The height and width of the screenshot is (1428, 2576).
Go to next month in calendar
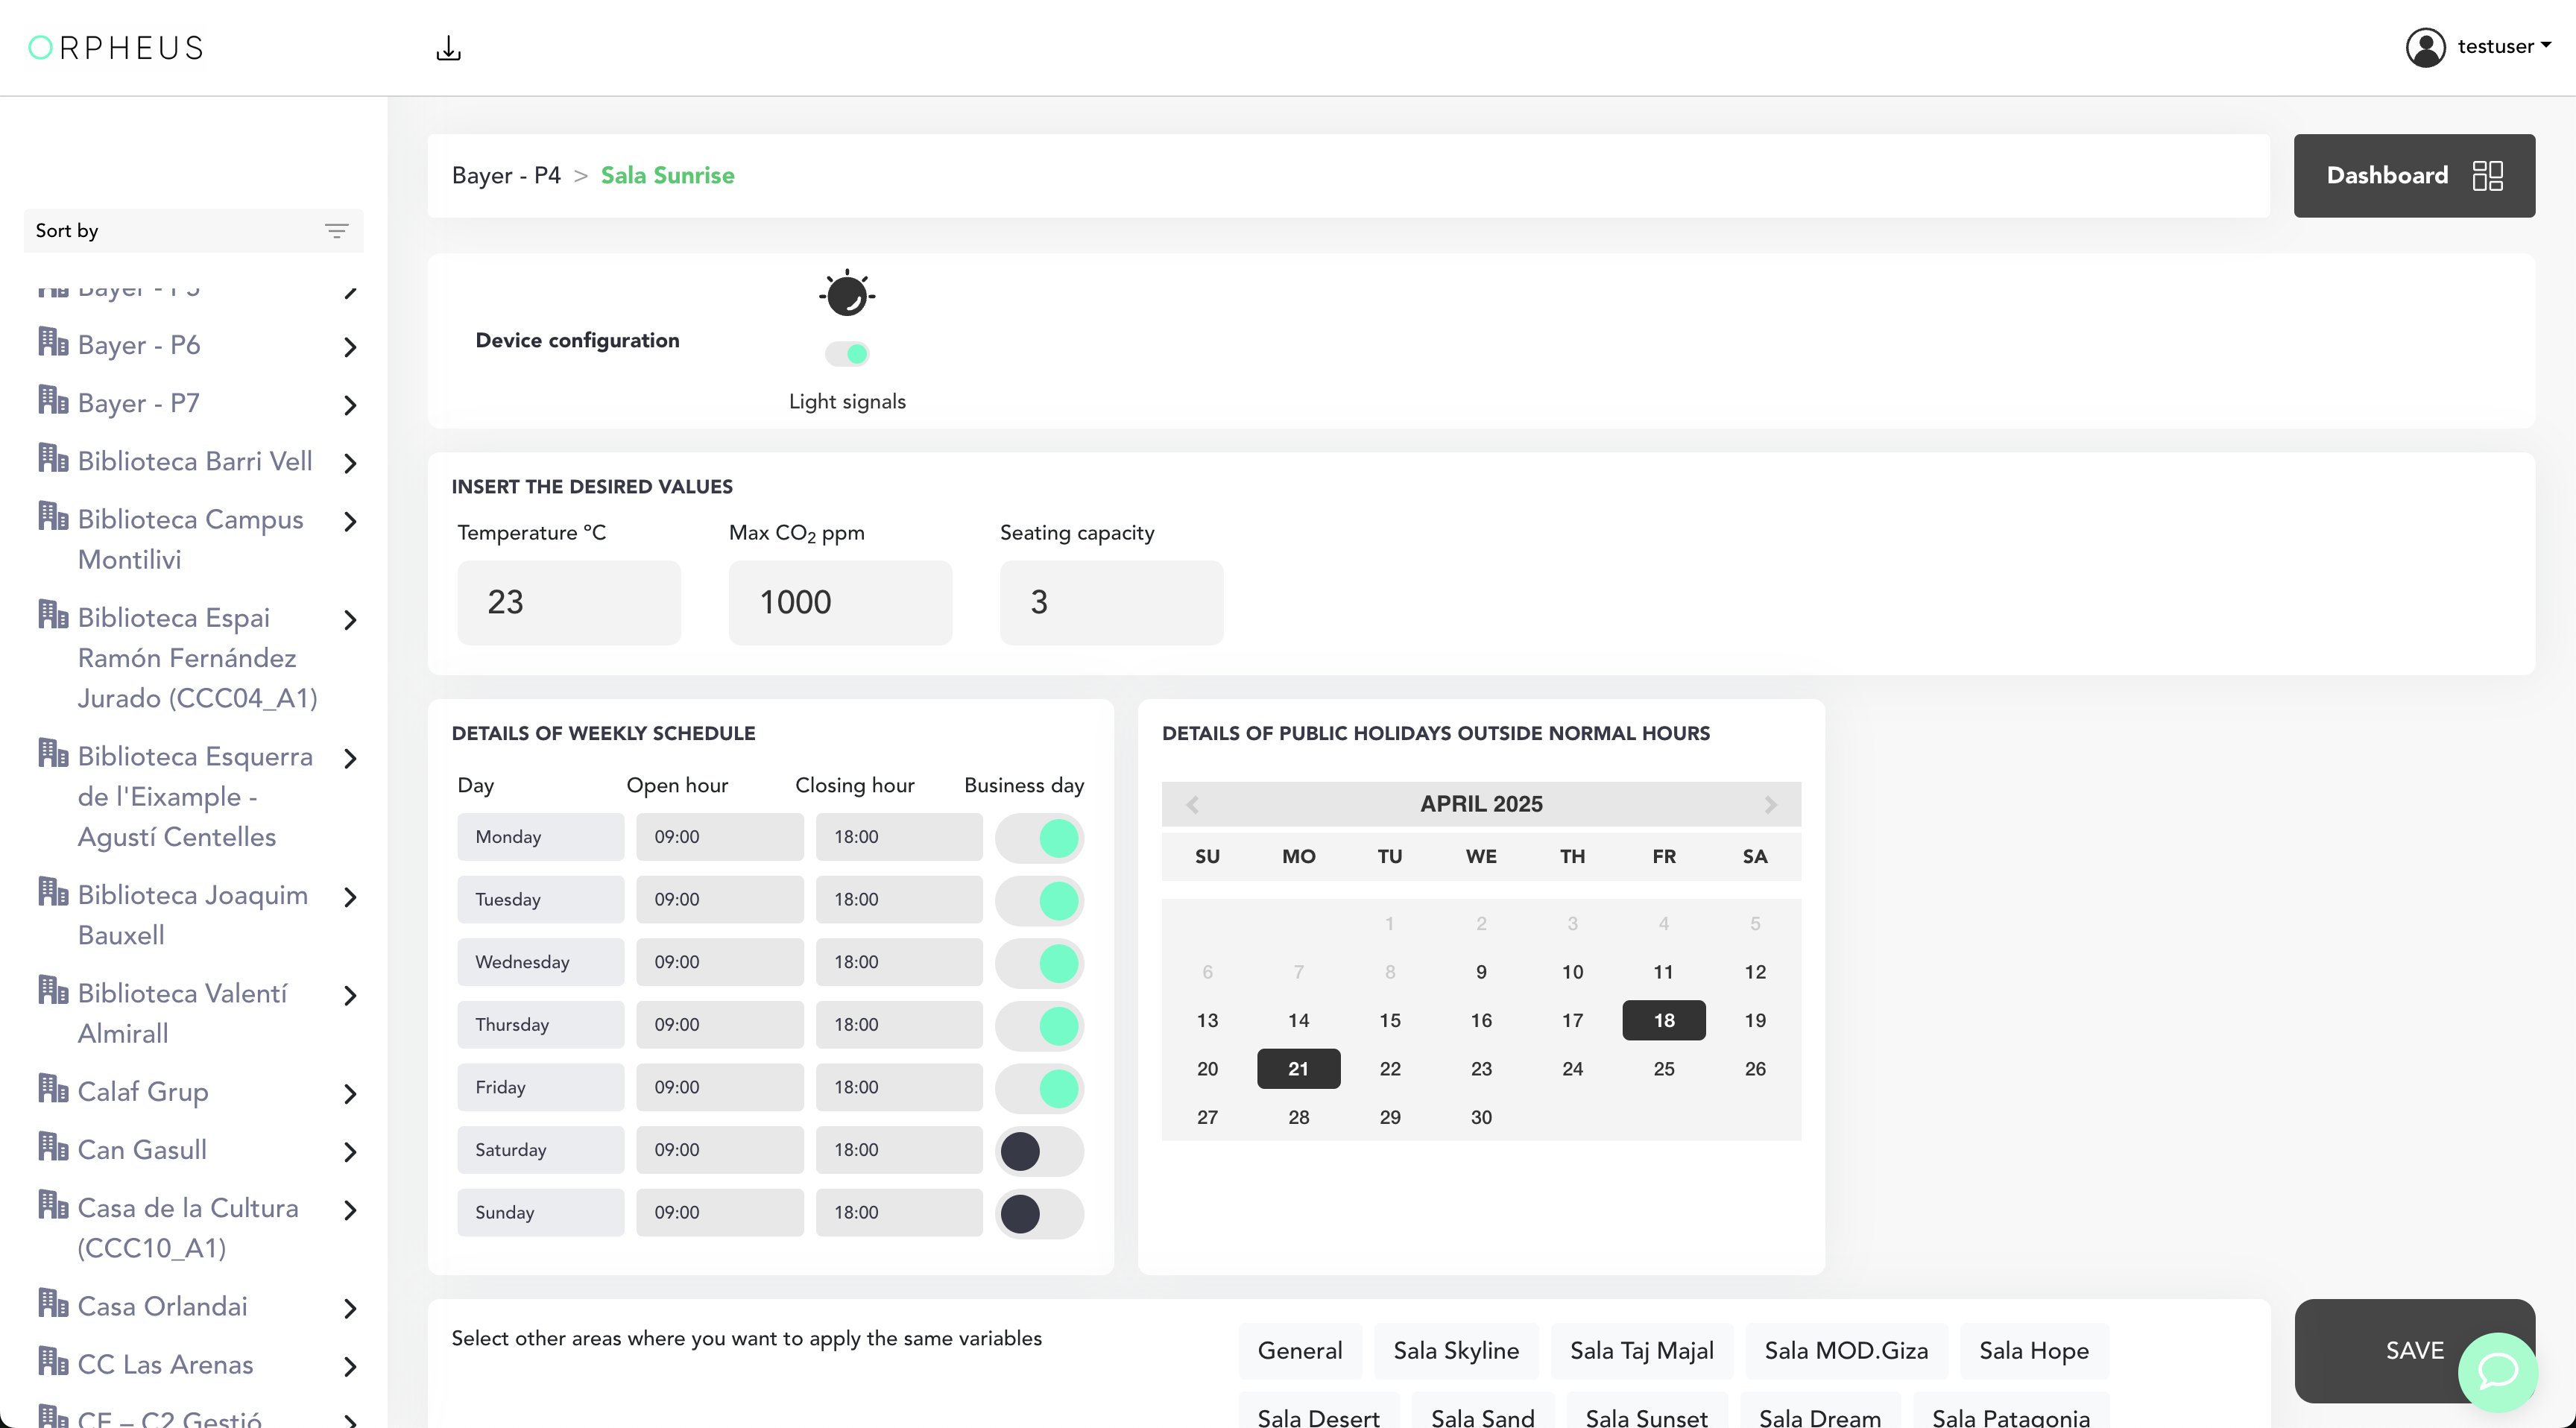point(1770,804)
